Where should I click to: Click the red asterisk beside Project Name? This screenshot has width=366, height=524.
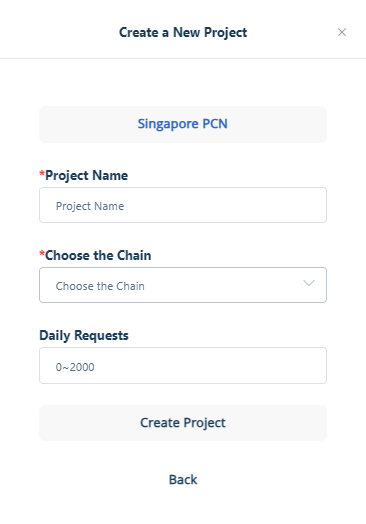42,174
